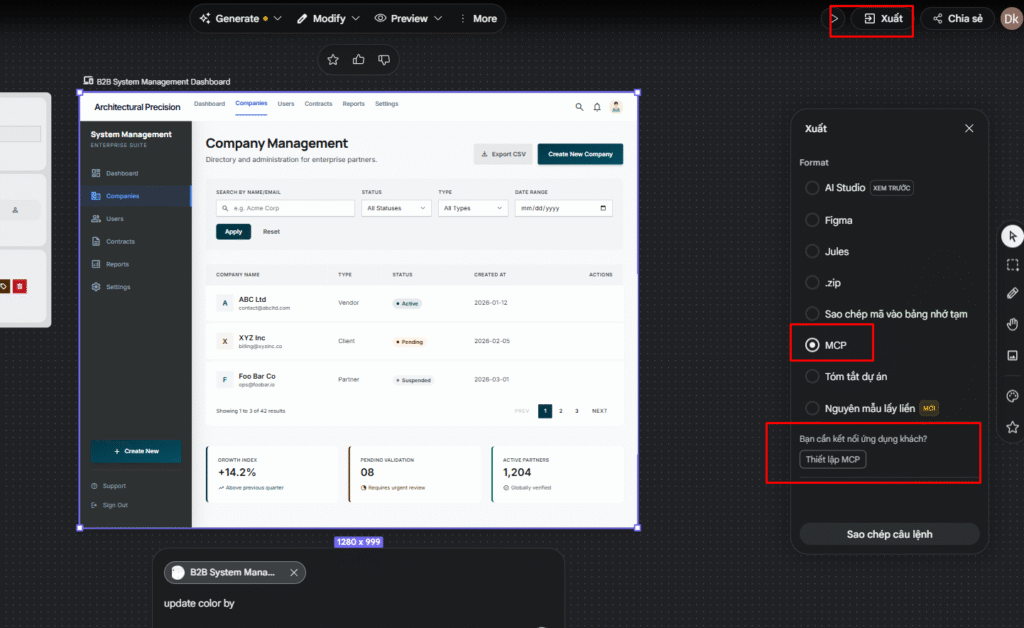Open the More menu
Screen dimensions: 1024x628
[x=477, y=18]
